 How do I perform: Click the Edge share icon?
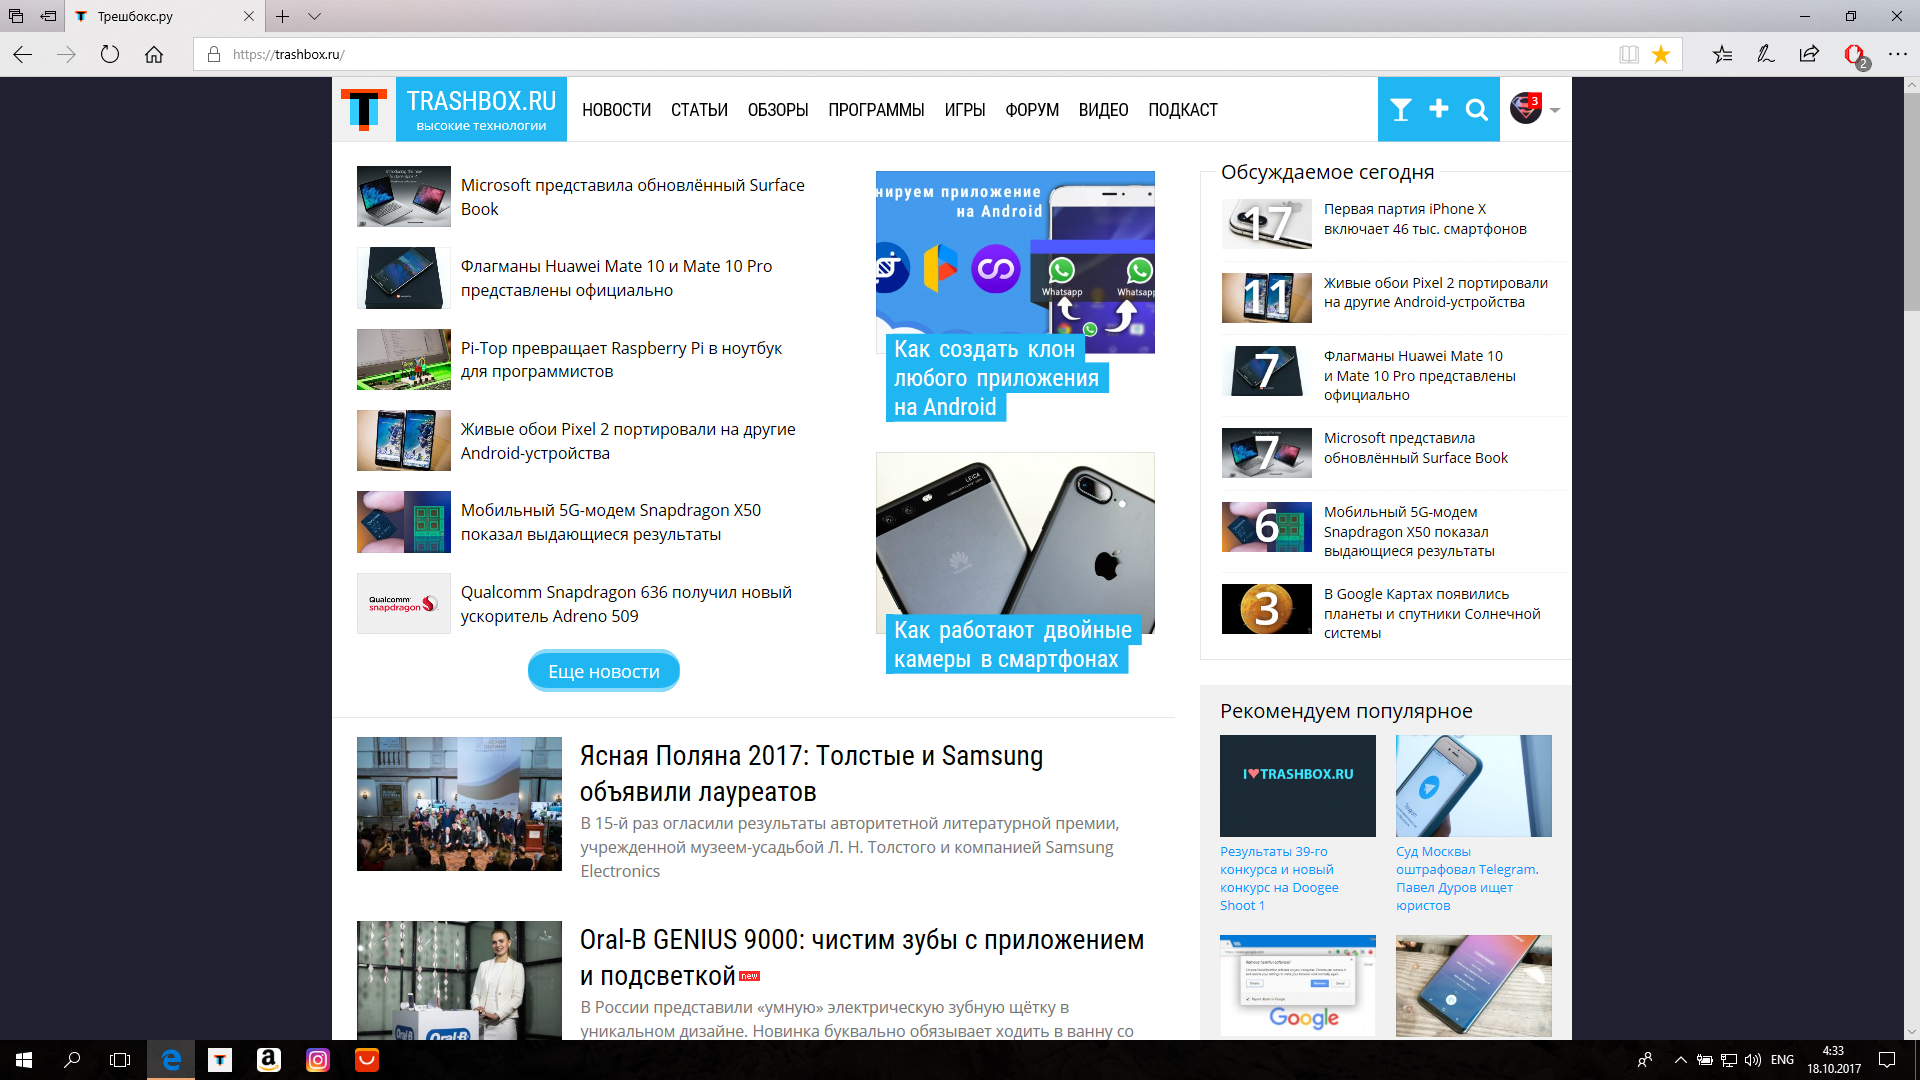[1809, 54]
